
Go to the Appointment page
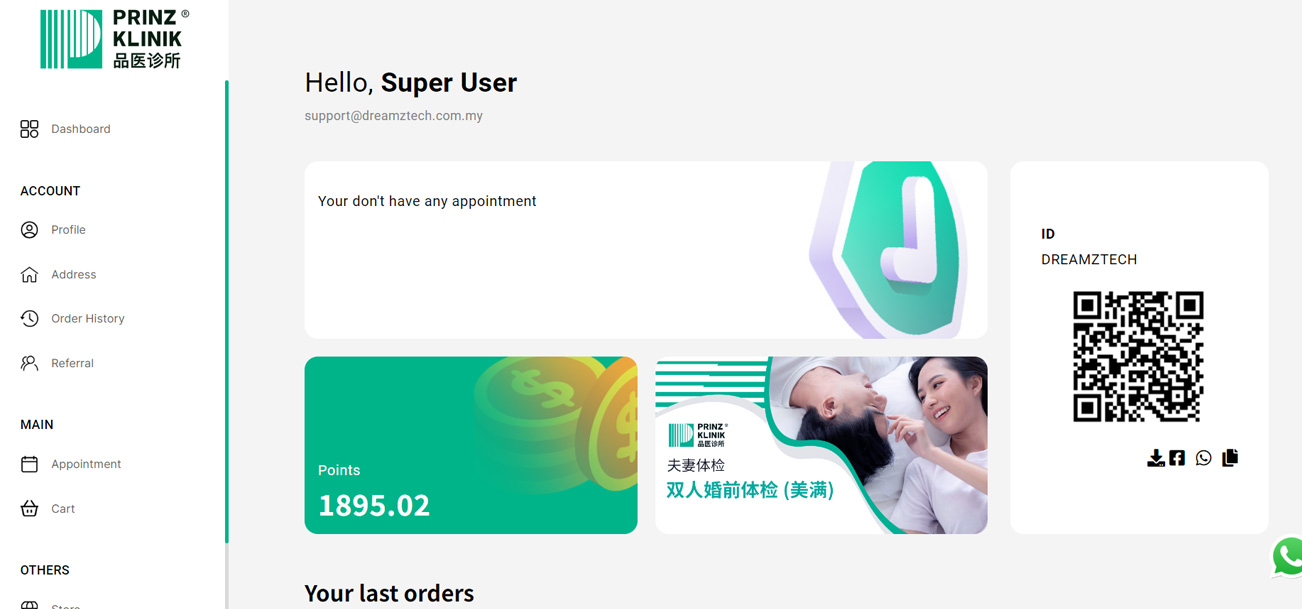click(x=86, y=464)
